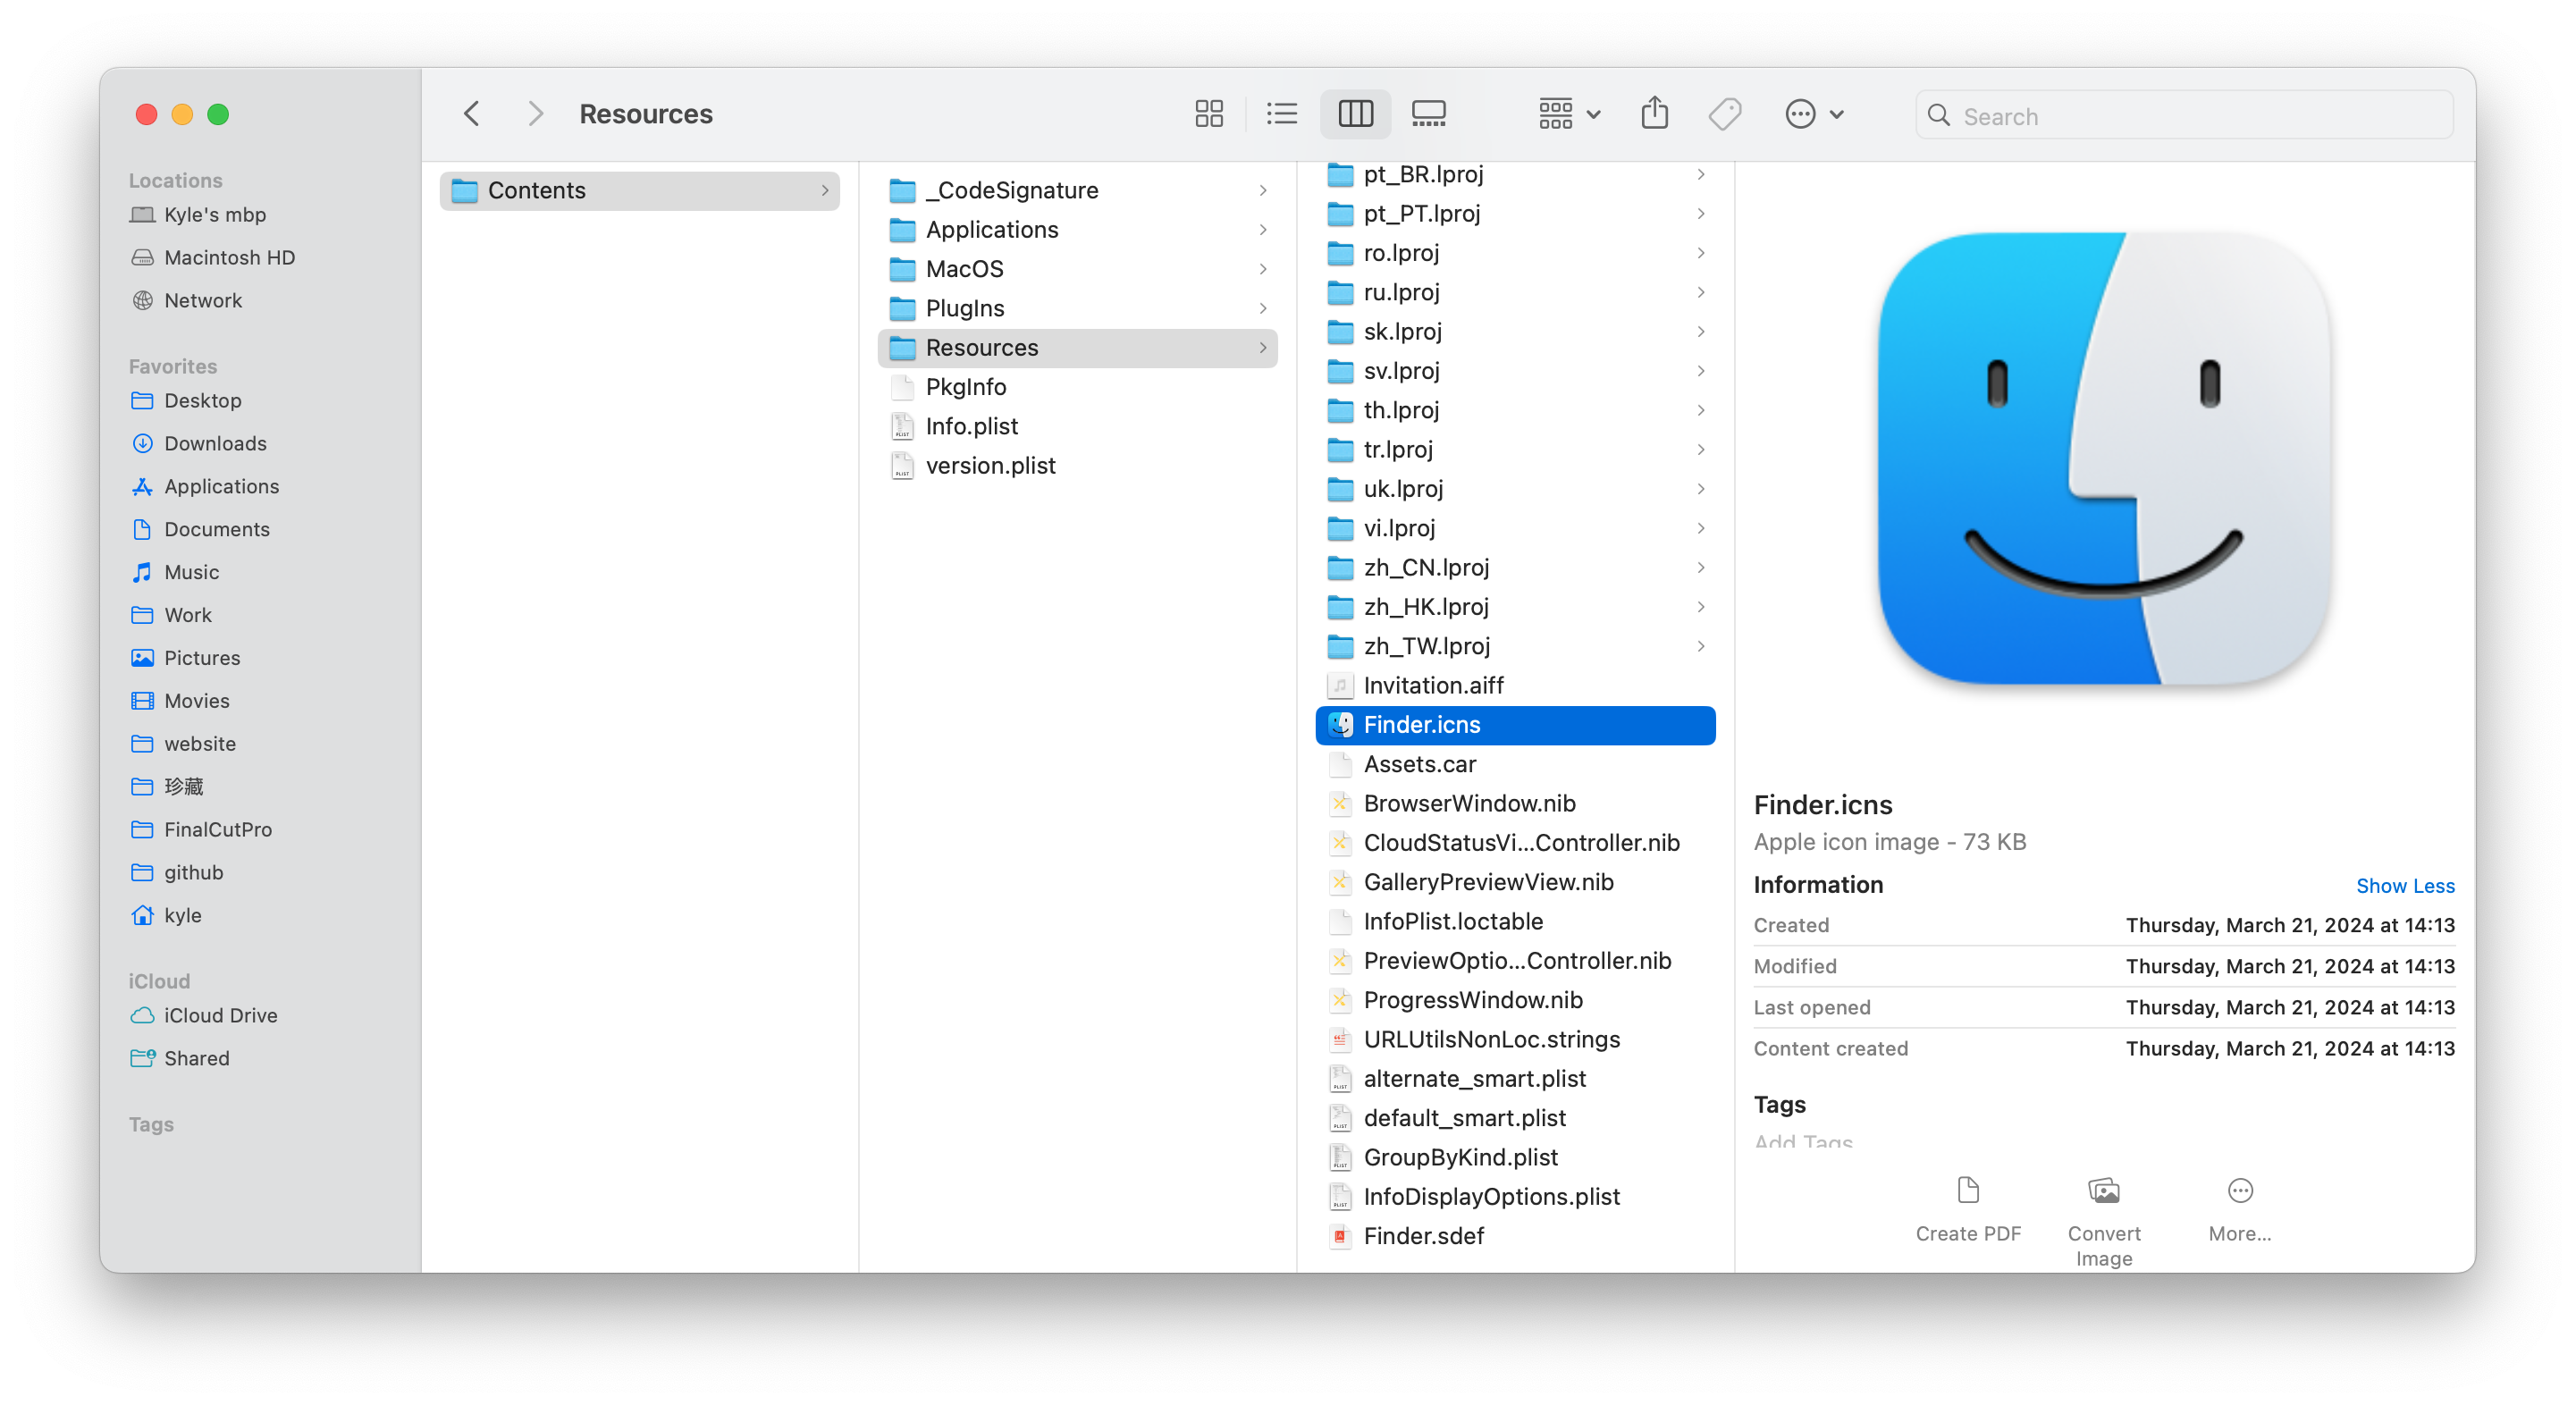Click the Show Less link

pyautogui.click(x=2404, y=886)
